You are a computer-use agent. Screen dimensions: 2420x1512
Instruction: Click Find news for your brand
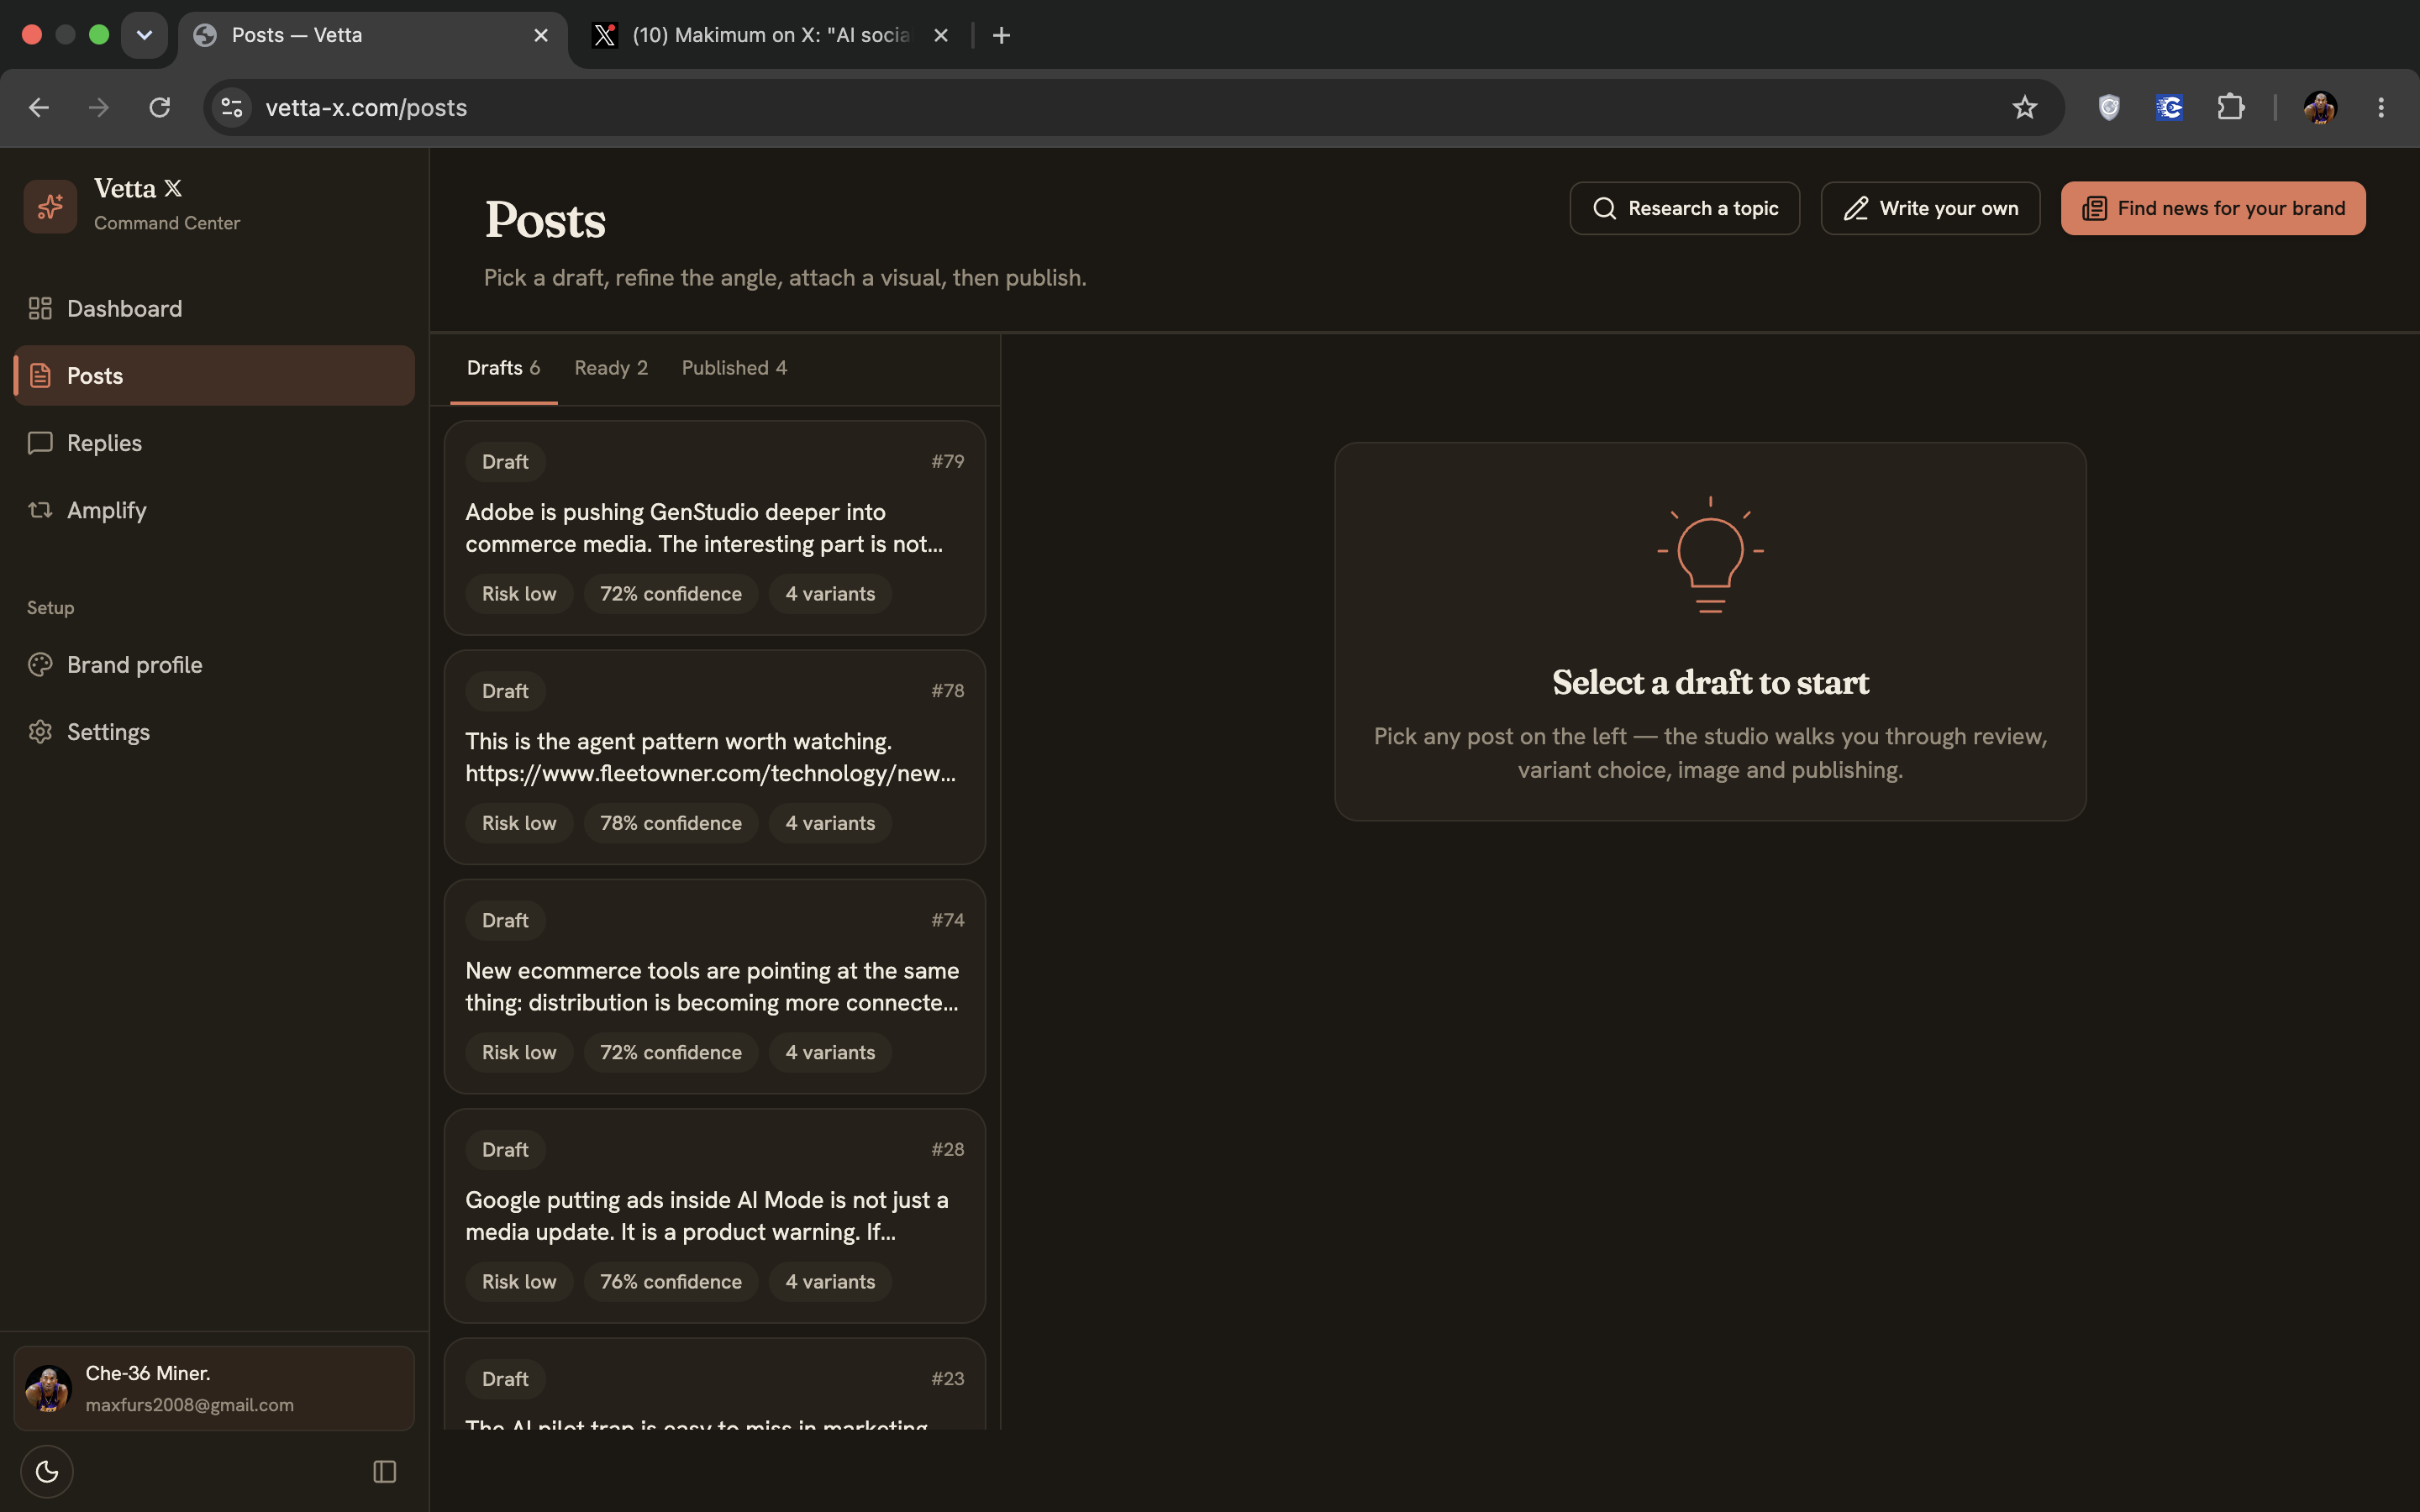[x=2213, y=208]
